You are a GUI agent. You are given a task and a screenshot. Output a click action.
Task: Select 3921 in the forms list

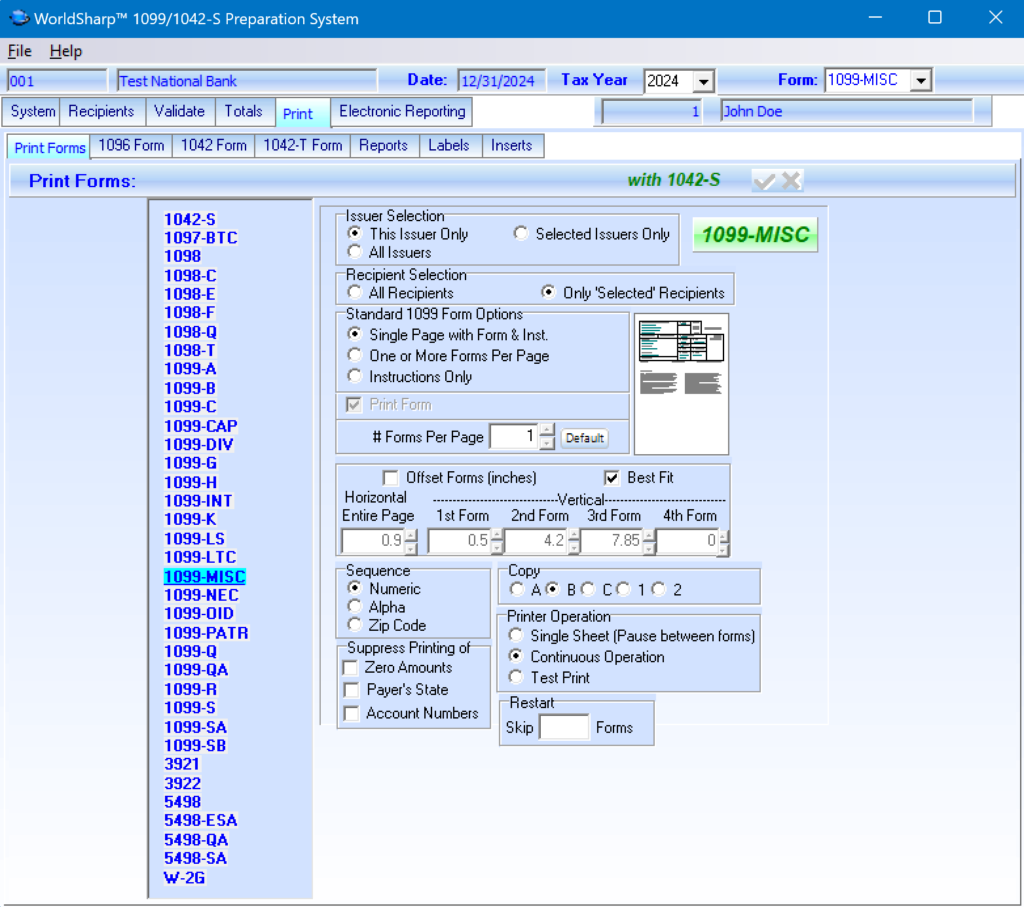click(182, 763)
